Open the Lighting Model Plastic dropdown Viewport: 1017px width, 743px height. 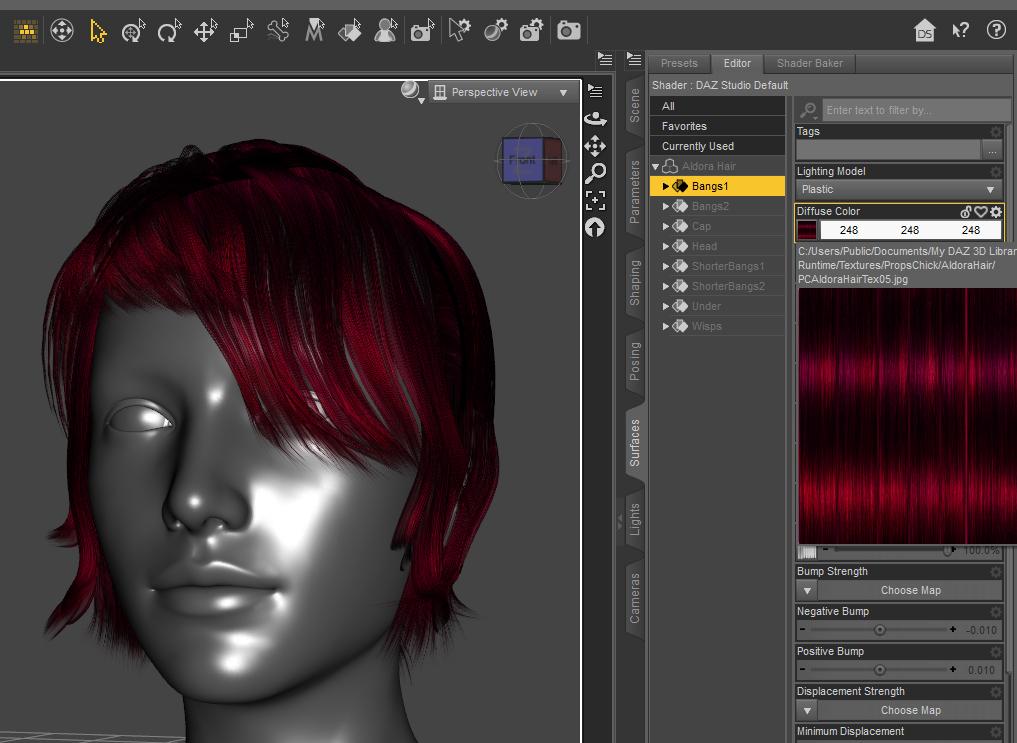[898, 189]
